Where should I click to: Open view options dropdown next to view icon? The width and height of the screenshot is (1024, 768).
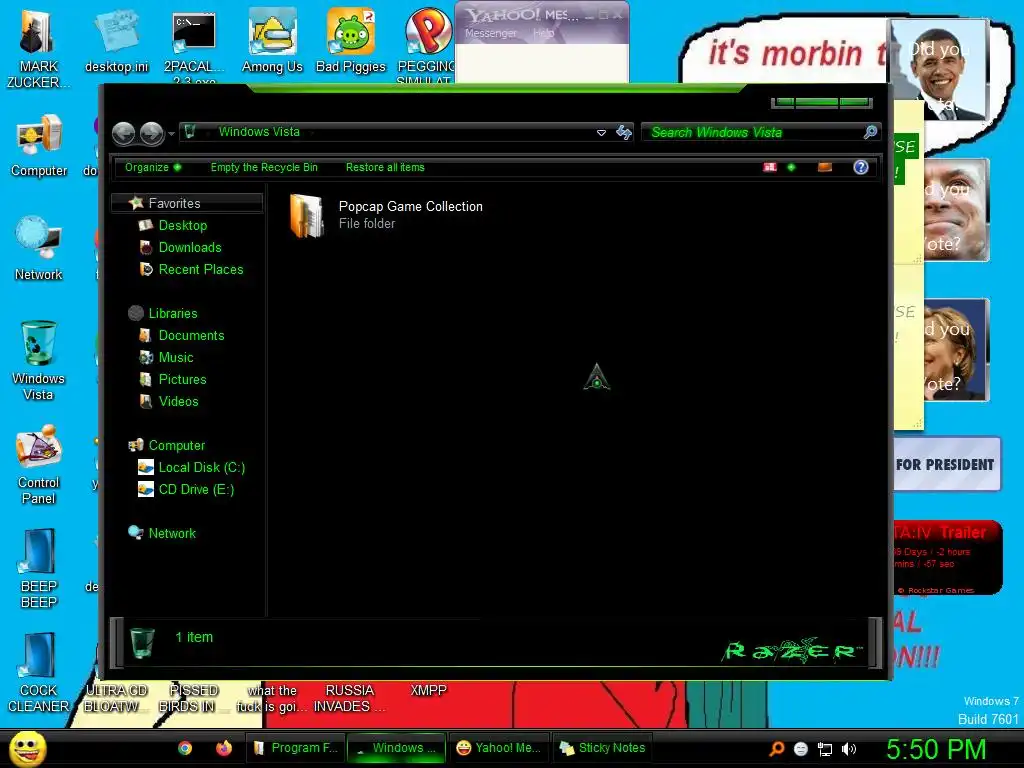point(791,167)
